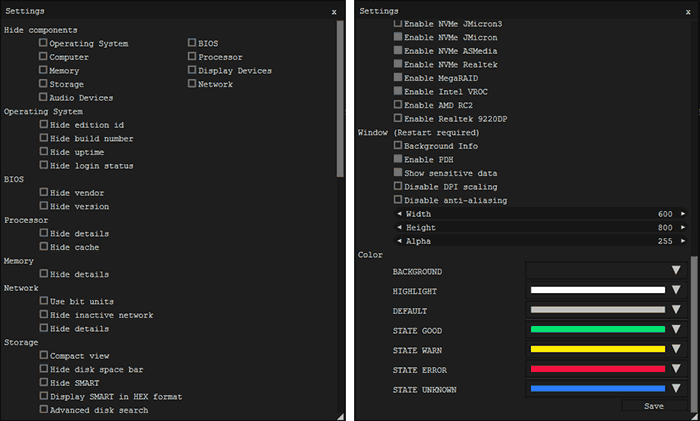Tick the Hide SMART checkbox
This screenshot has width=700, height=421.
43,383
